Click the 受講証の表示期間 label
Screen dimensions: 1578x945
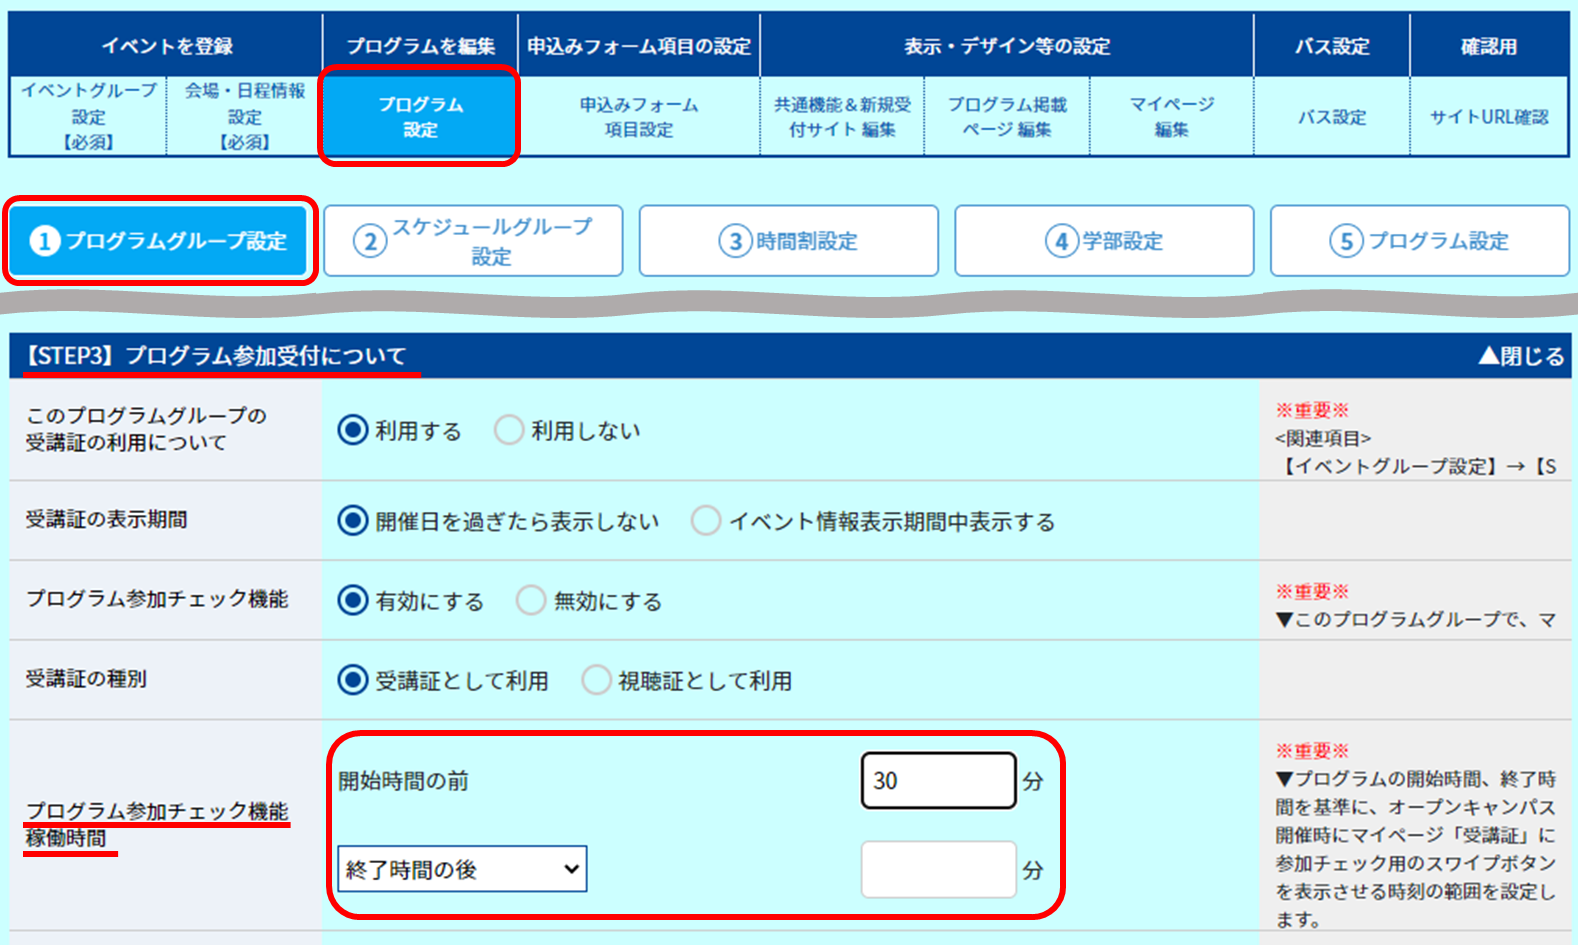click(x=106, y=519)
